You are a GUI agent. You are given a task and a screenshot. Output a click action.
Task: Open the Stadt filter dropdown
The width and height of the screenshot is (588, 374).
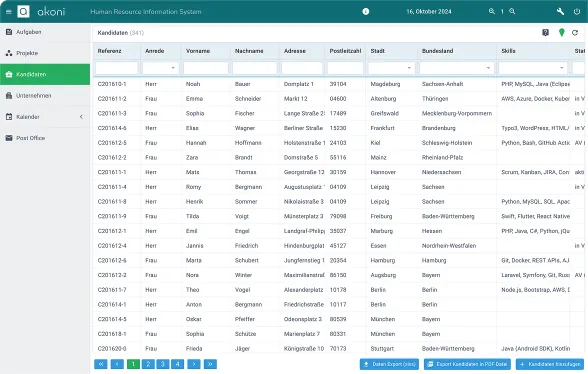pos(392,68)
